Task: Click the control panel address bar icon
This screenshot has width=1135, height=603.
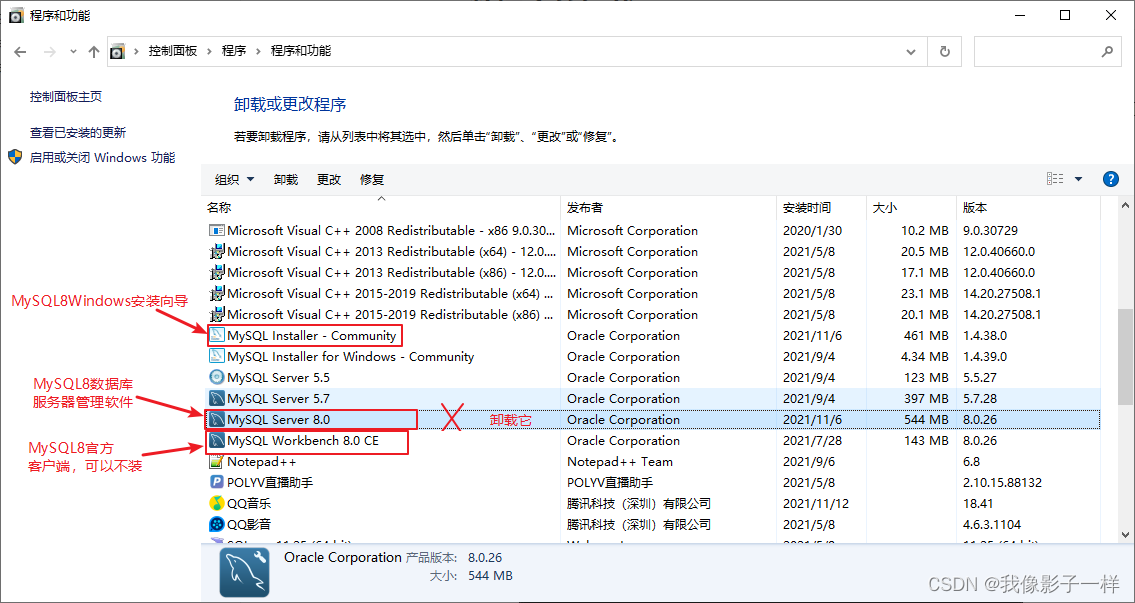Action: [117, 51]
